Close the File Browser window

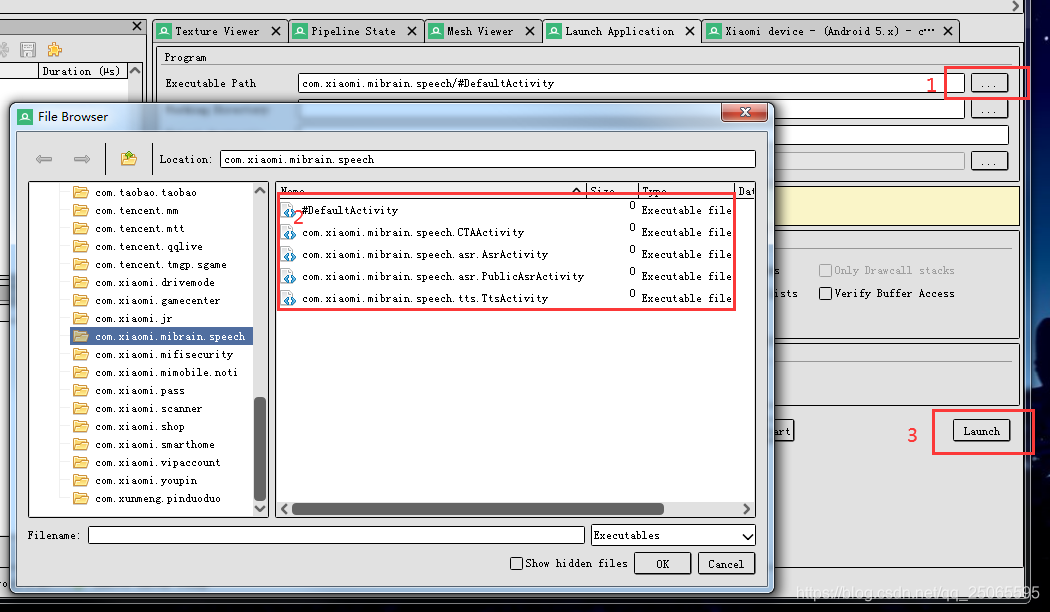click(x=745, y=112)
